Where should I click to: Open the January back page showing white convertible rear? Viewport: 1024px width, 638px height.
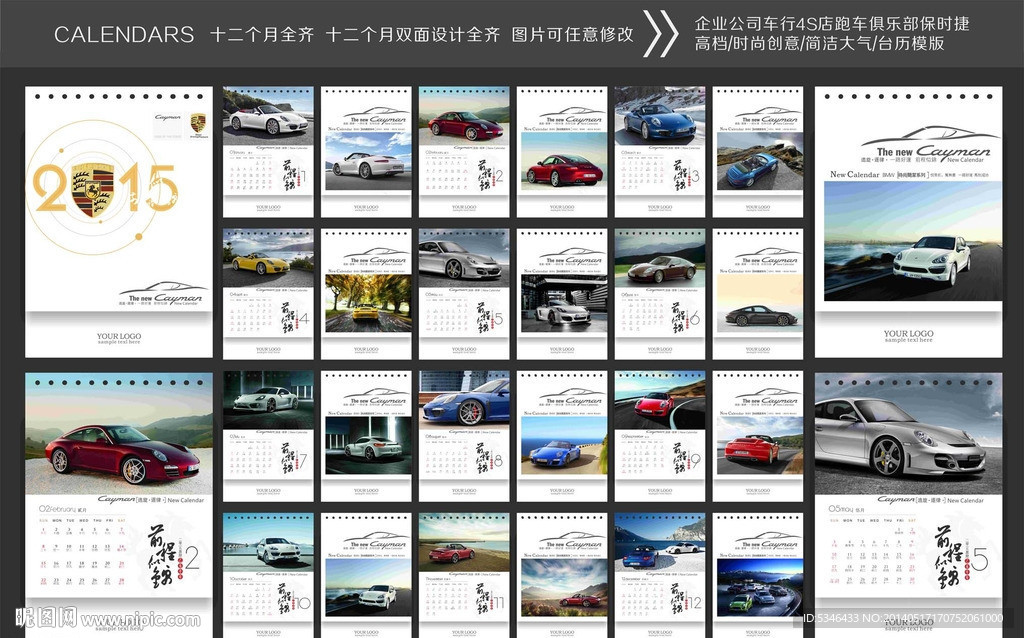[x=366, y=152]
